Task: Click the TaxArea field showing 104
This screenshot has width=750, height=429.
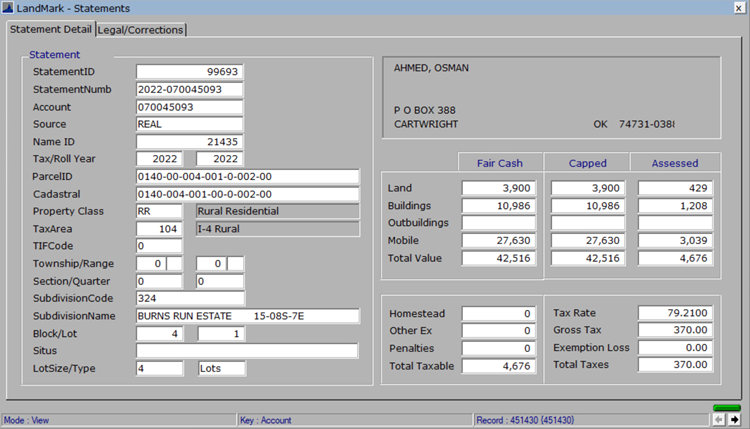Action: click(159, 229)
